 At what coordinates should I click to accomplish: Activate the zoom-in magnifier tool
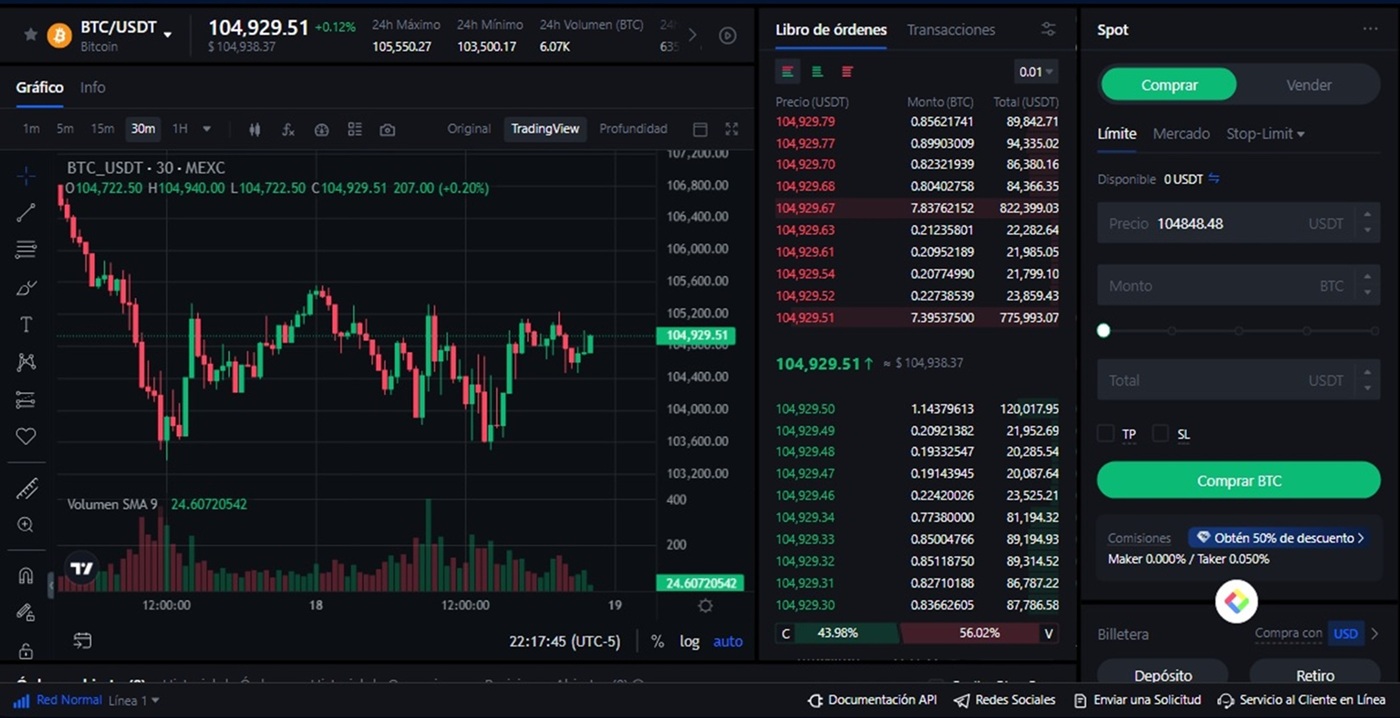[x=26, y=525]
